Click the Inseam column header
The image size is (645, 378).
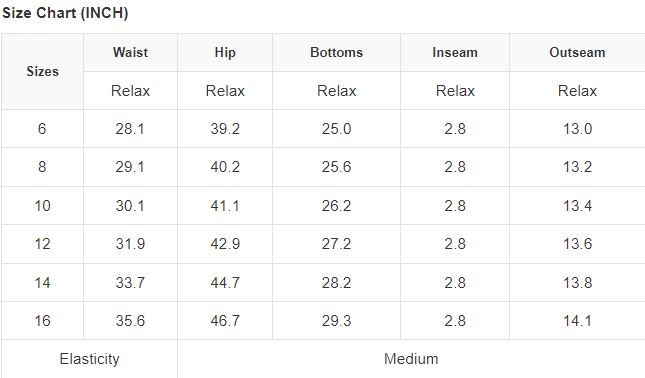pyautogui.click(x=455, y=53)
